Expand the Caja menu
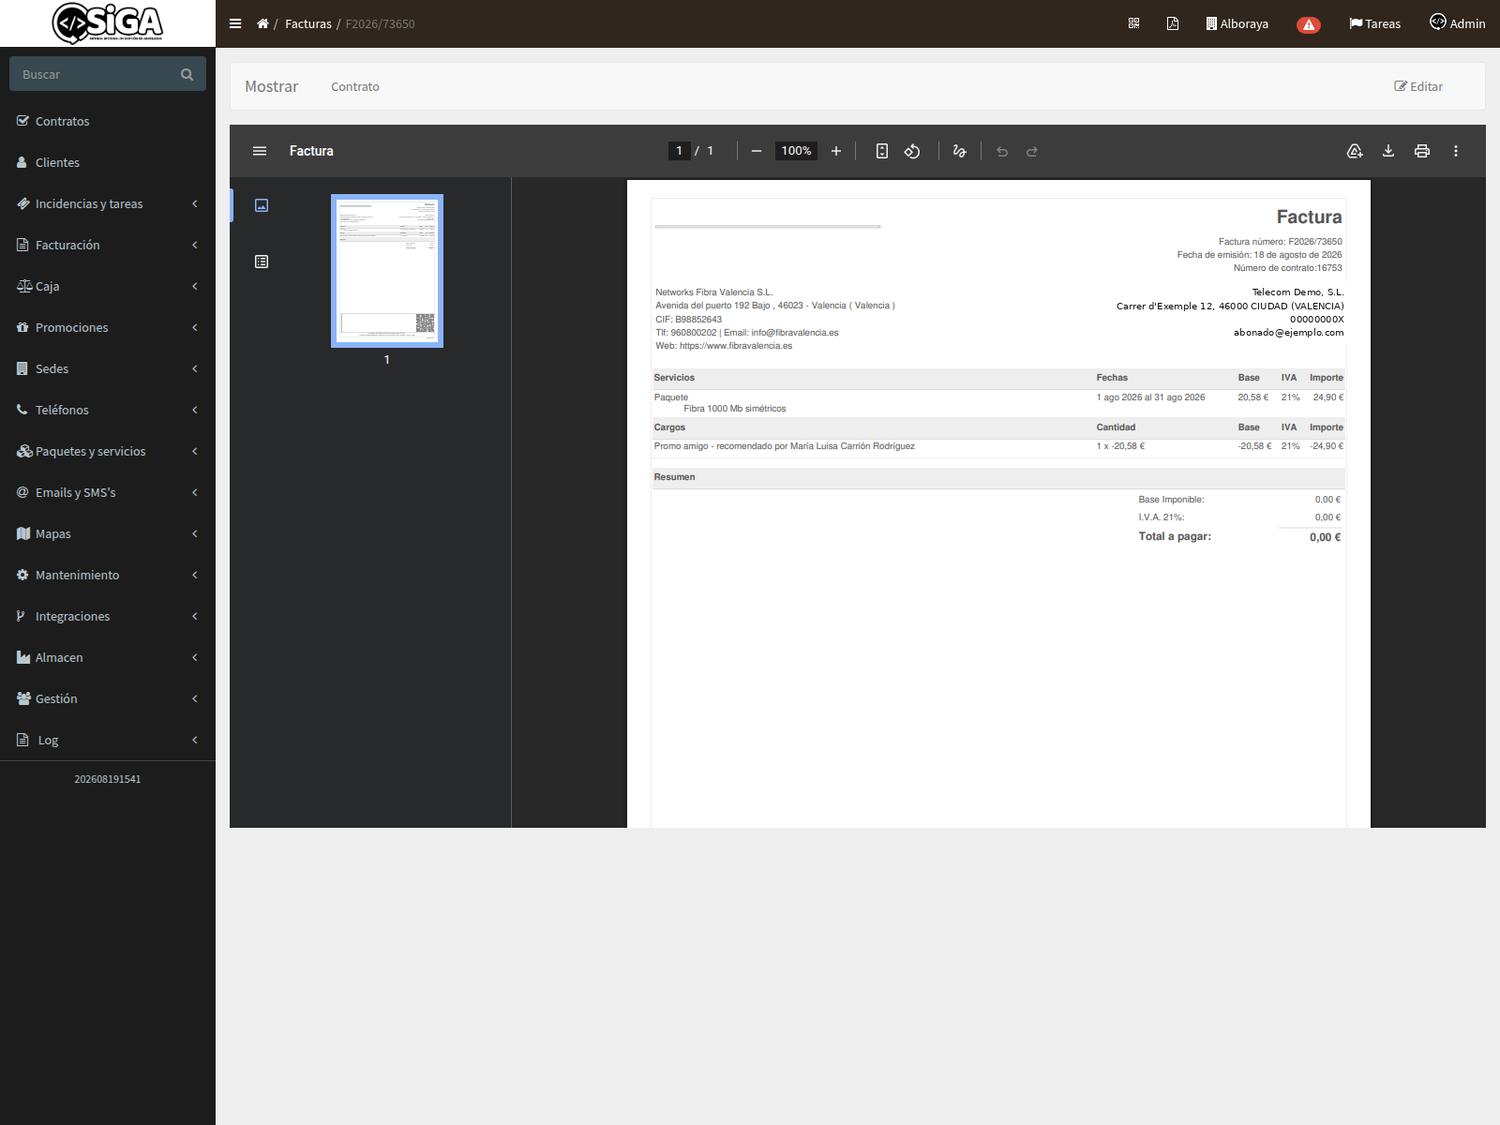This screenshot has width=1500, height=1125. tap(108, 286)
